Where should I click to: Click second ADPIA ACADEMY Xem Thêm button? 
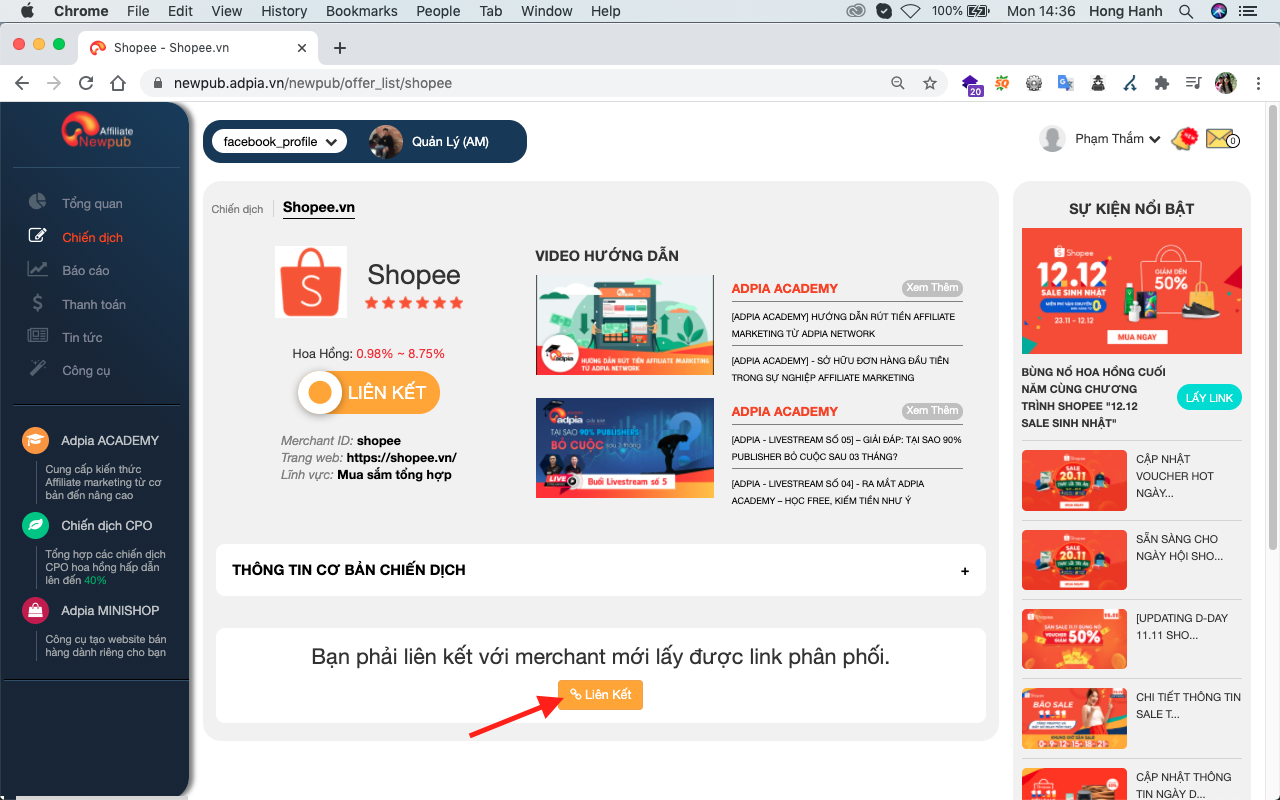pos(932,411)
